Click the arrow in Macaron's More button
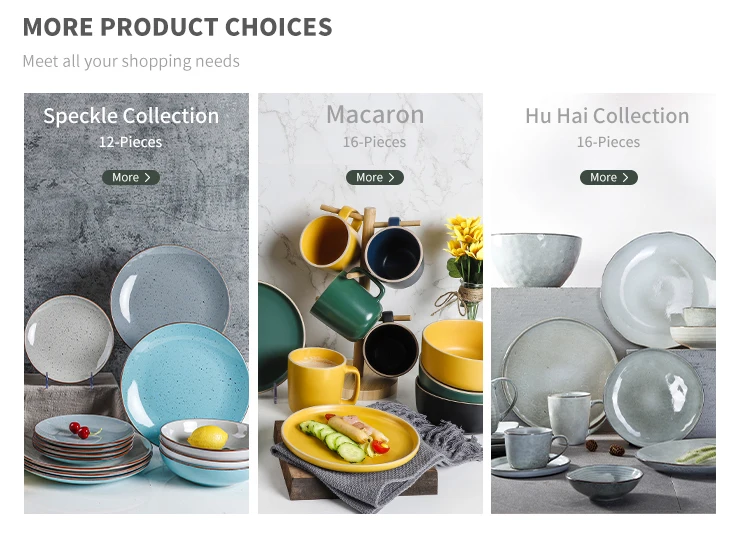 click(391, 177)
